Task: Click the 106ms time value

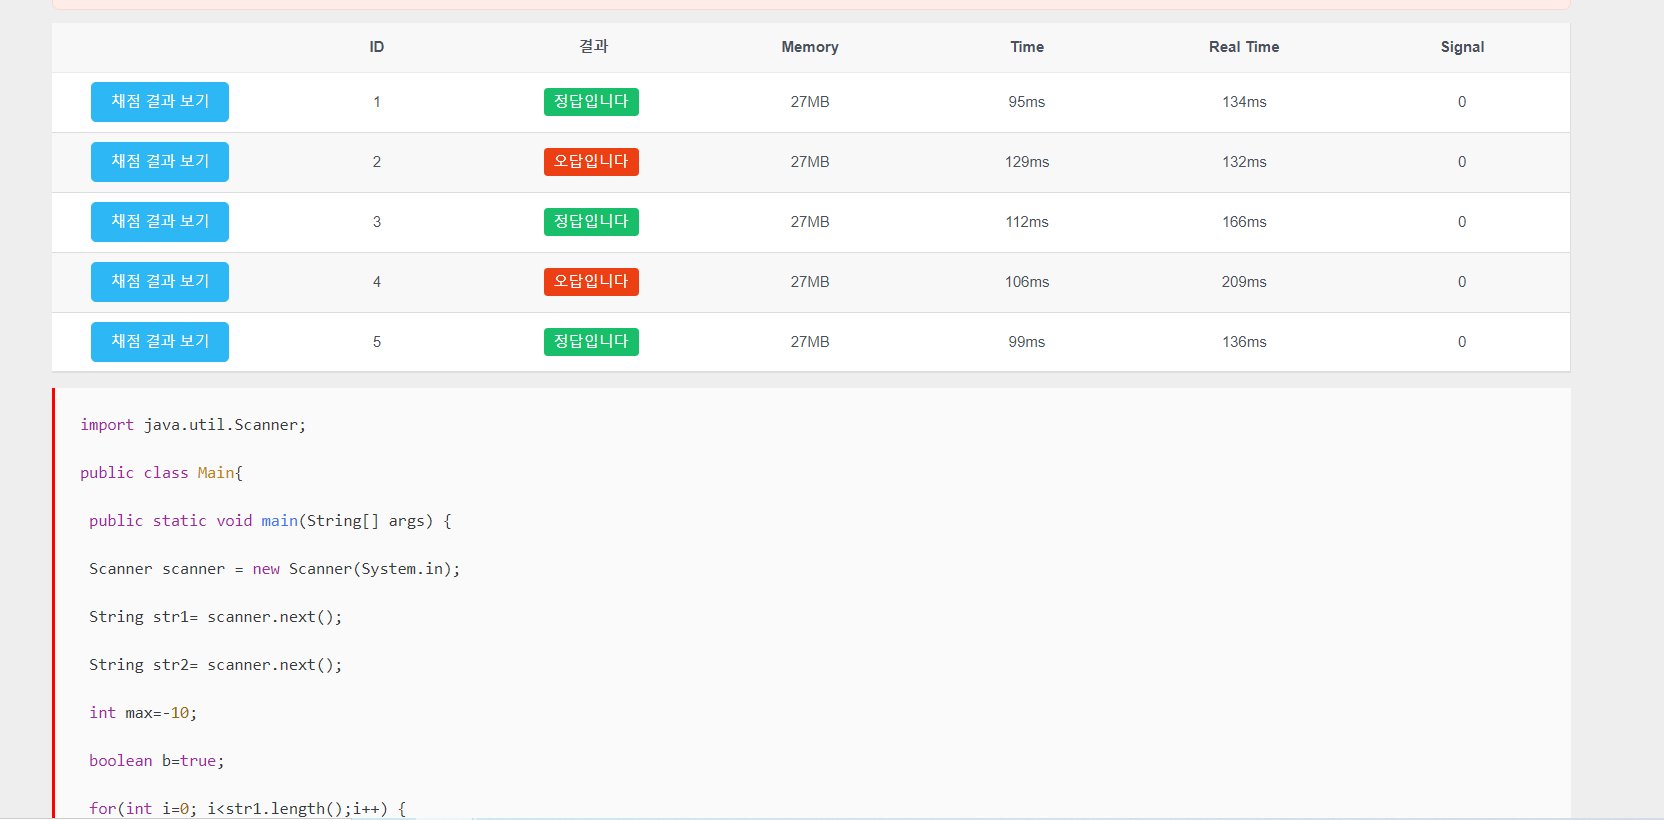Action: click(x=1027, y=282)
